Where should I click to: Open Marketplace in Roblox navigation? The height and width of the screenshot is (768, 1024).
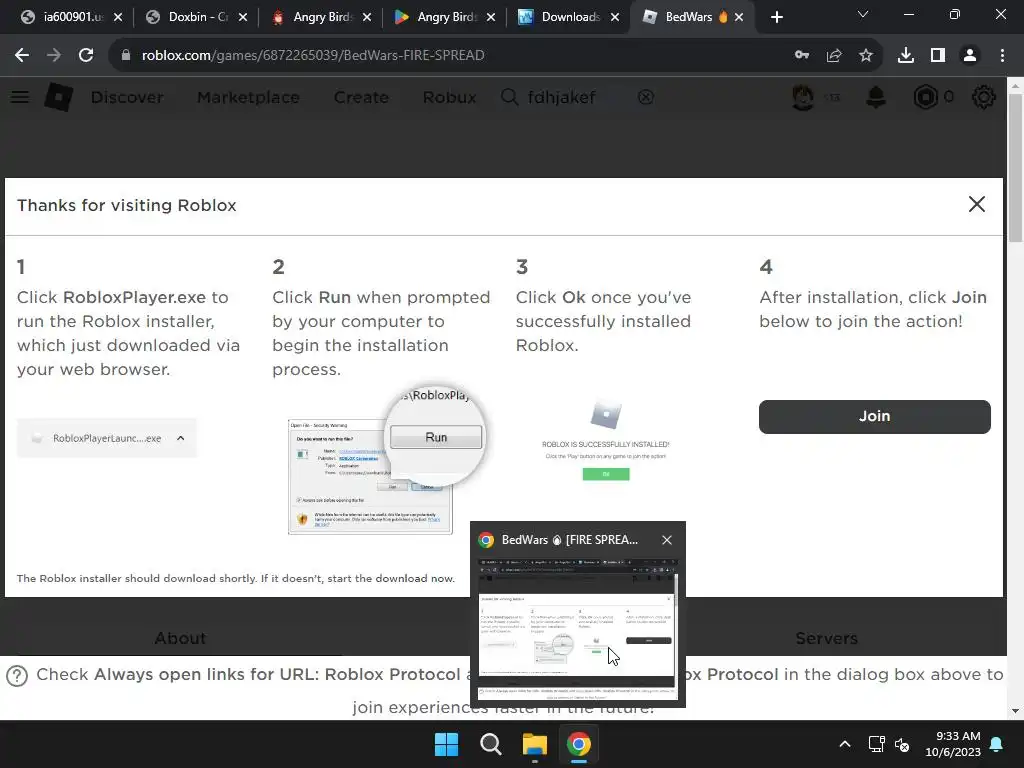248,97
